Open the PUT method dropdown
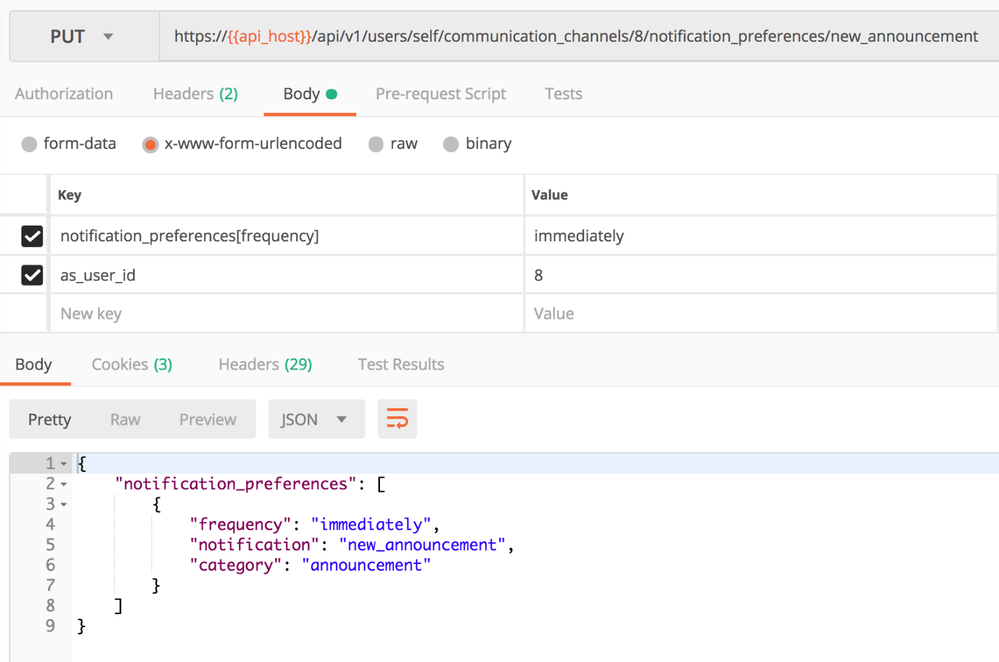The image size is (999, 662). coord(82,37)
